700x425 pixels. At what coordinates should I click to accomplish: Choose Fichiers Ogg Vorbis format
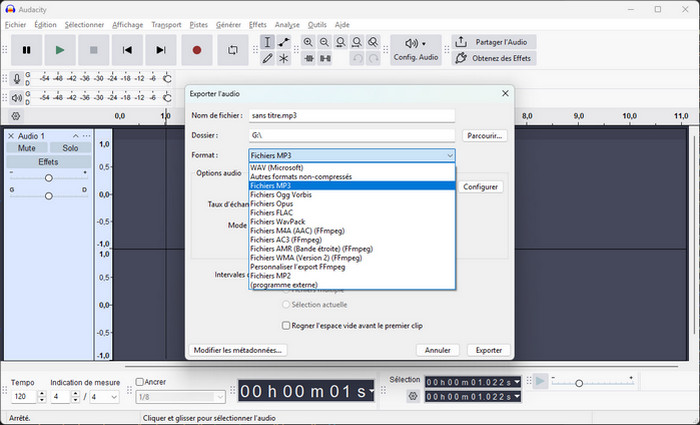pyautogui.click(x=352, y=195)
